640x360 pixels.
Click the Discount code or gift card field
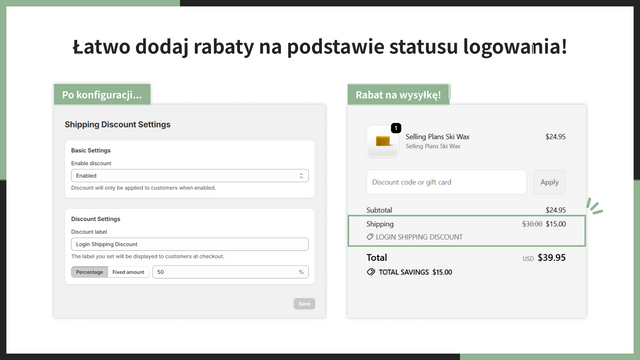[446, 182]
